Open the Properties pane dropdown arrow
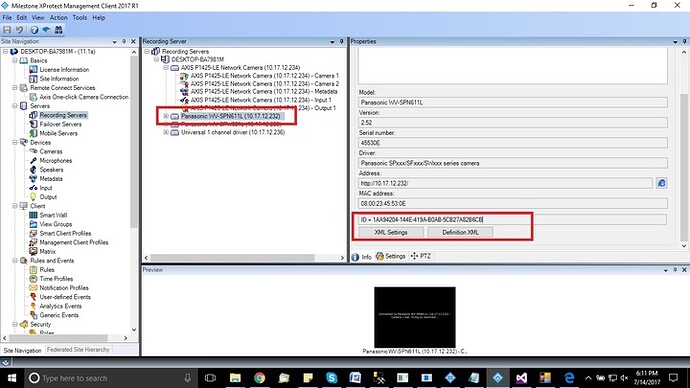This screenshot has width=690, height=388. [x=675, y=42]
